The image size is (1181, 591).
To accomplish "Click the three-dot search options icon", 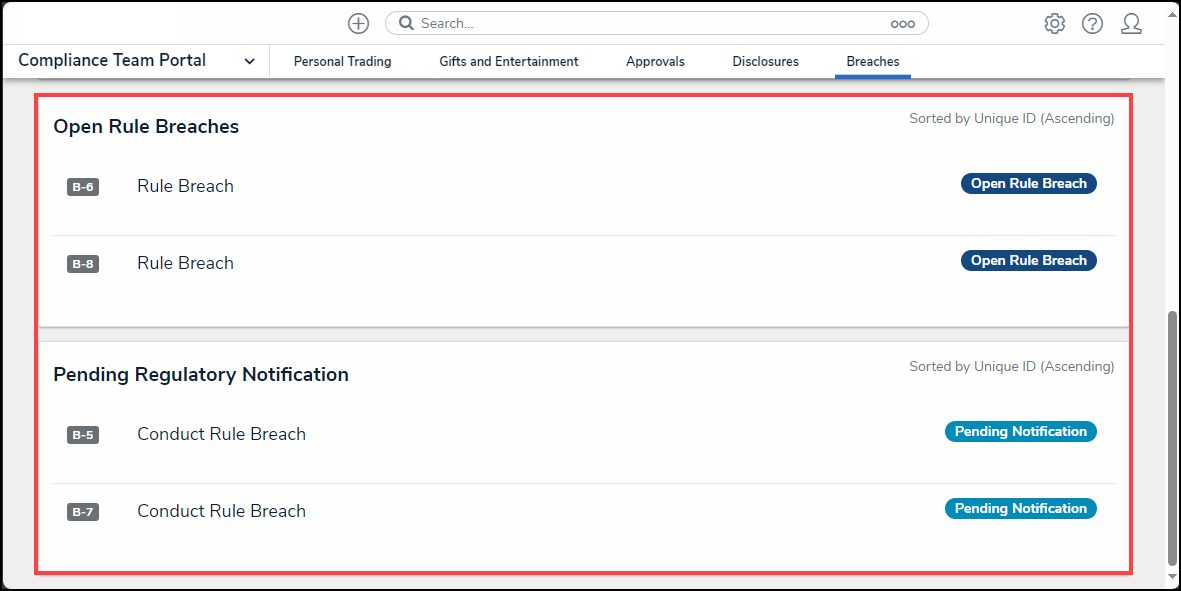I will [902, 24].
